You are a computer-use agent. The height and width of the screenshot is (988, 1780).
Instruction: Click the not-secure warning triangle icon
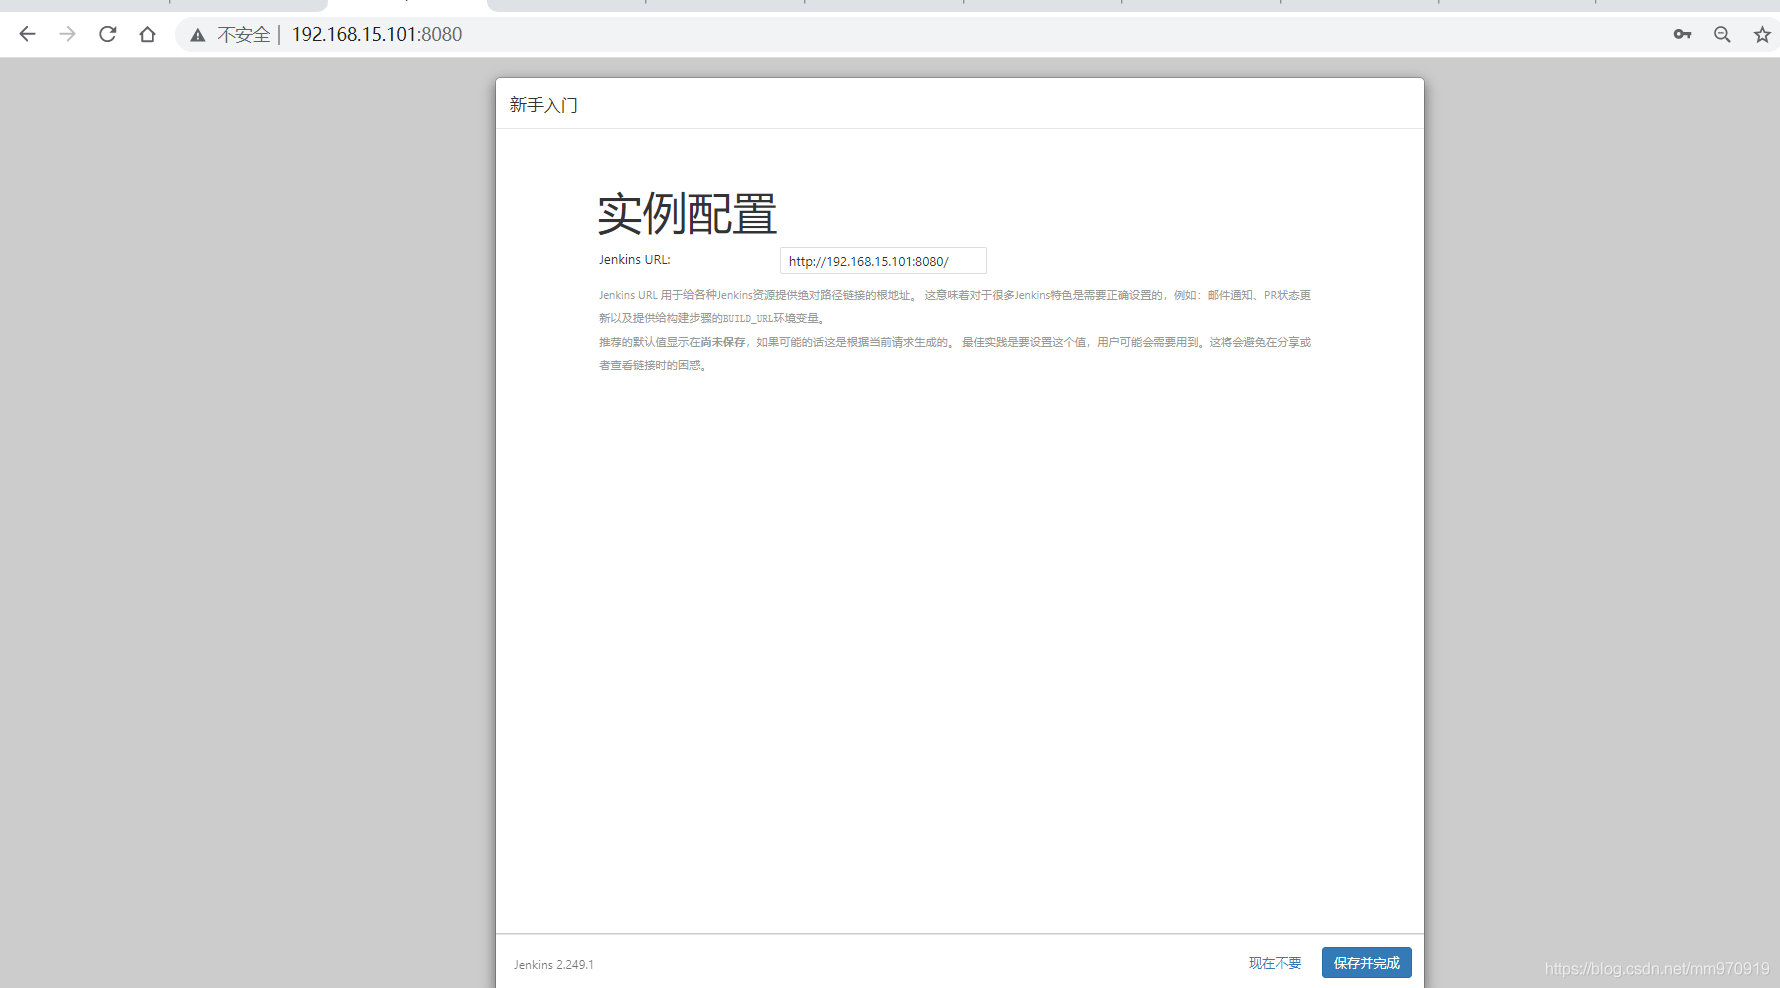point(198,35)
